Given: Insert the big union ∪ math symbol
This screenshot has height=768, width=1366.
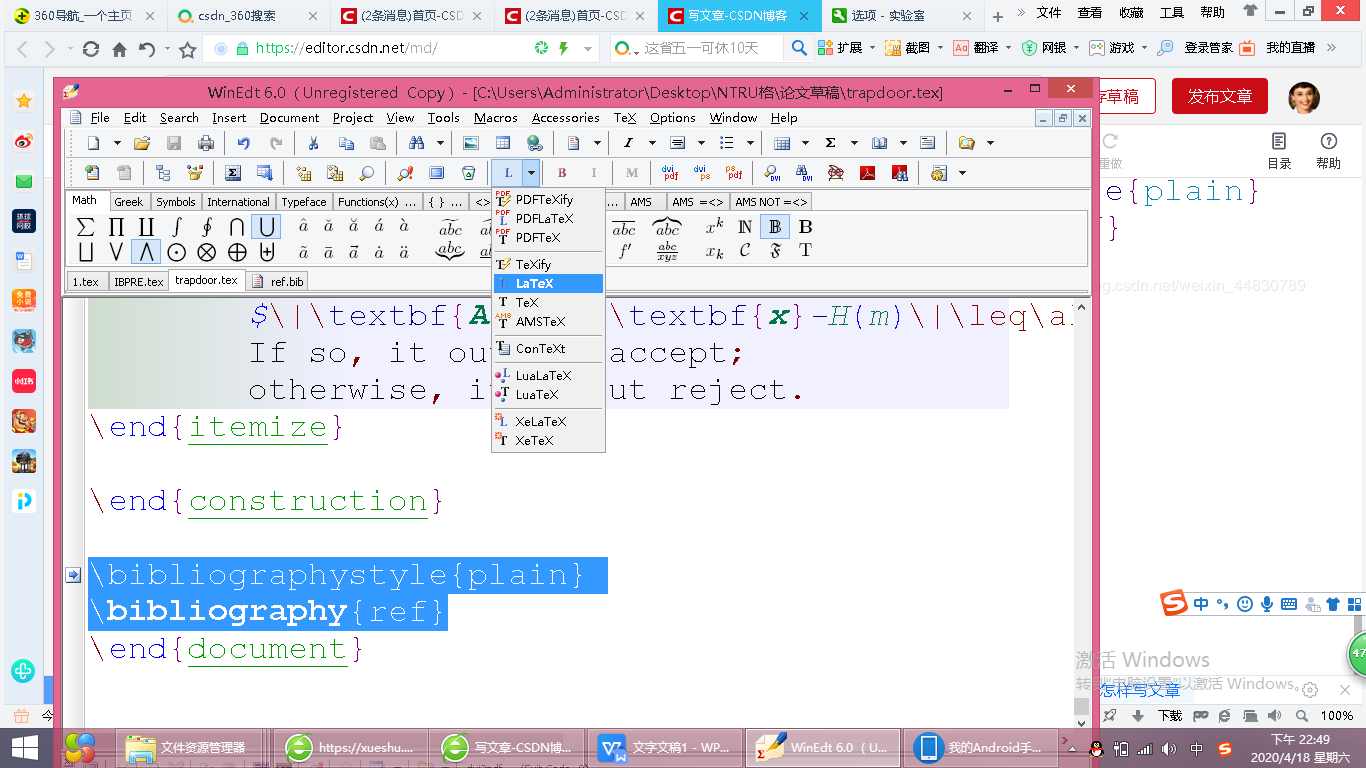Looking at the screenshot, I should pyautogui.click(x=265, y=226).
